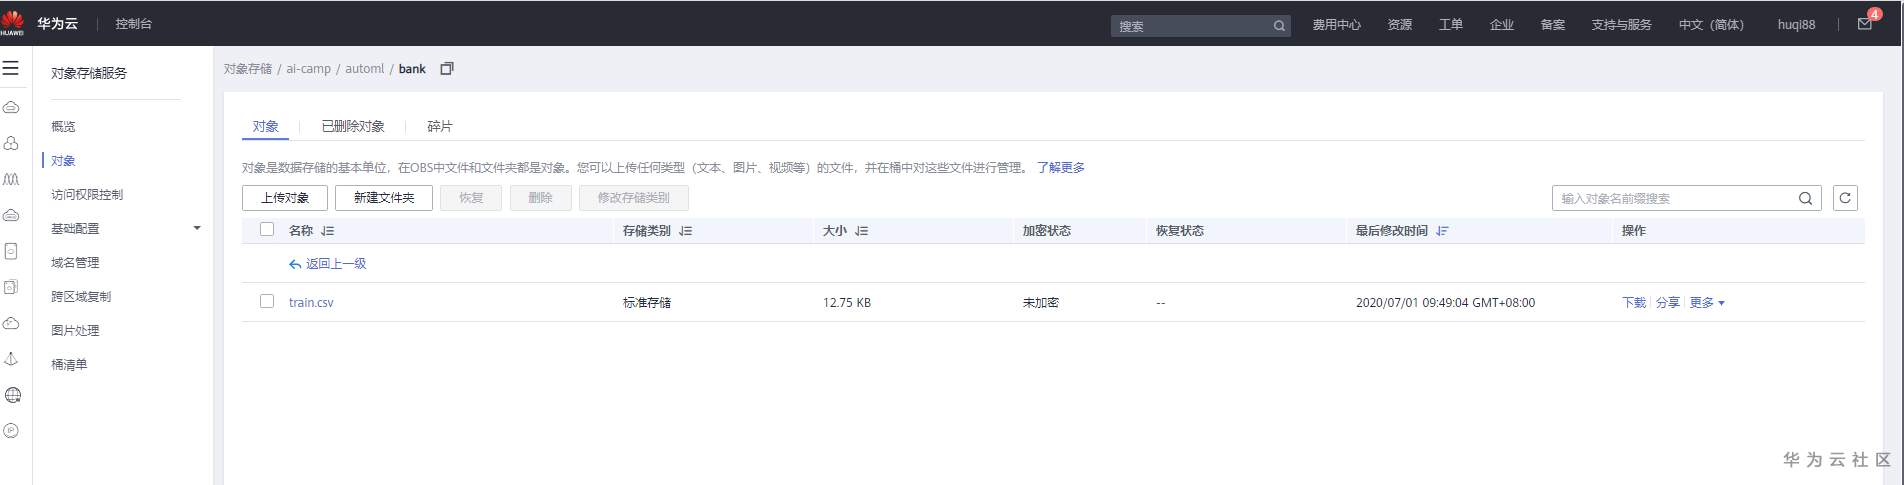
Task: Open 桶清单 in sidebar
Action: pos(69,365)
